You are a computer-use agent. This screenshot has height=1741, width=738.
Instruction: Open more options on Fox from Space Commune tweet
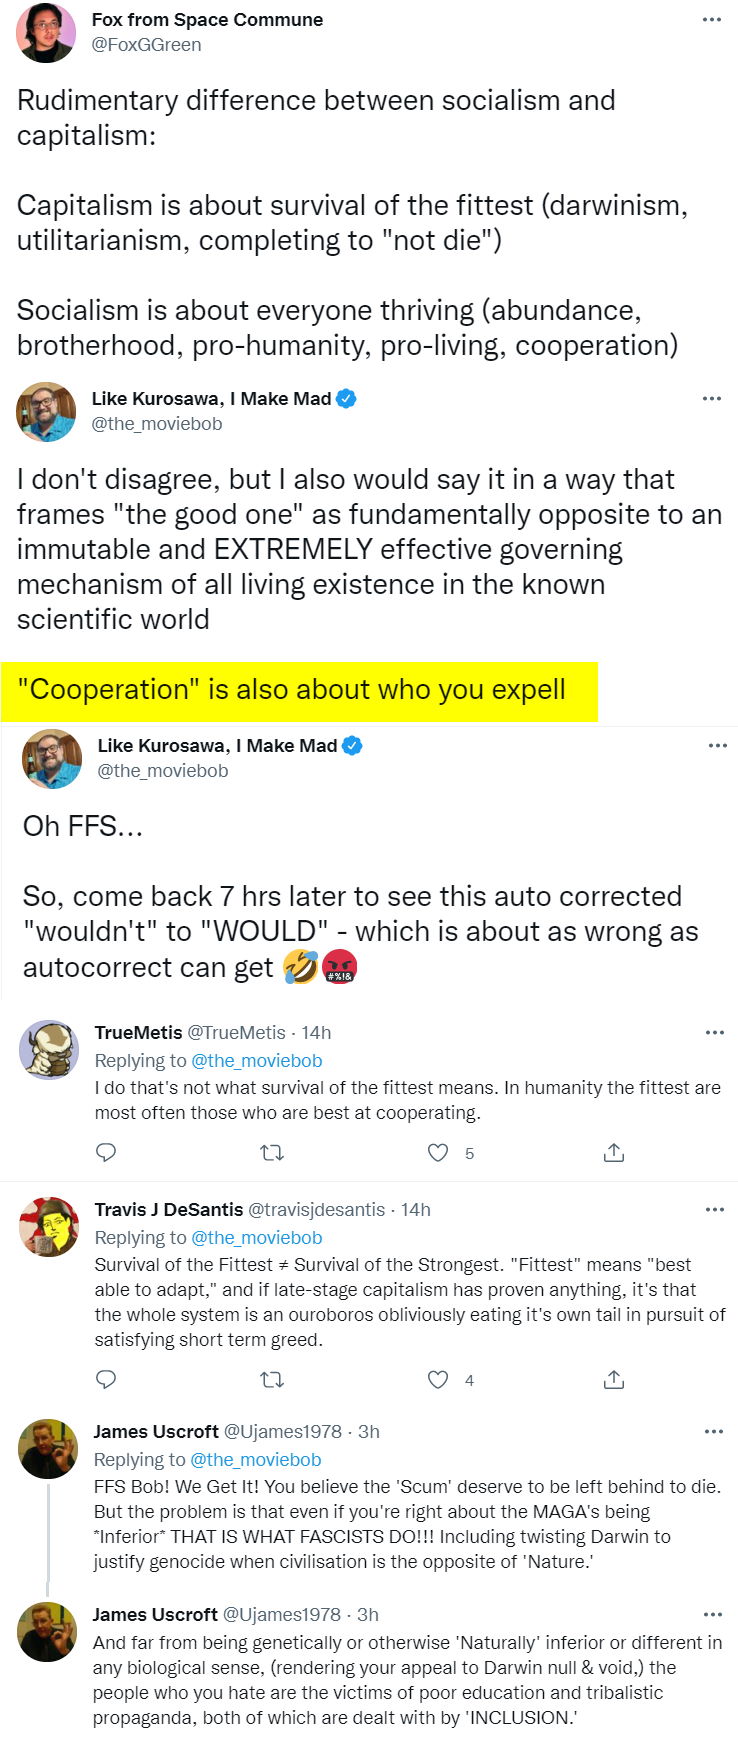(712, 20)
